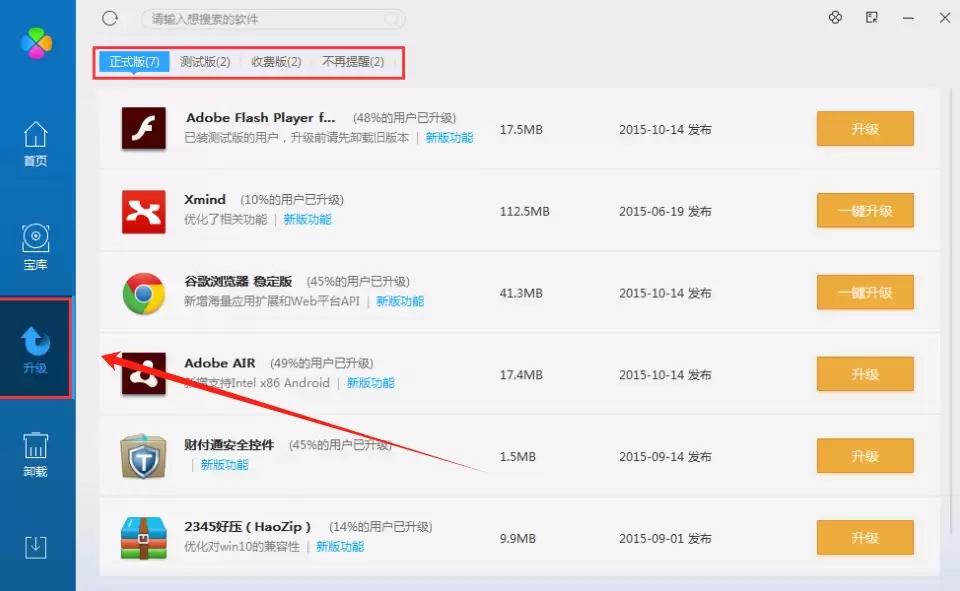Open 新版功能 link for 谷歌浏览器
This screenshot has height=591, width=960.
click(x=400, y=301)
